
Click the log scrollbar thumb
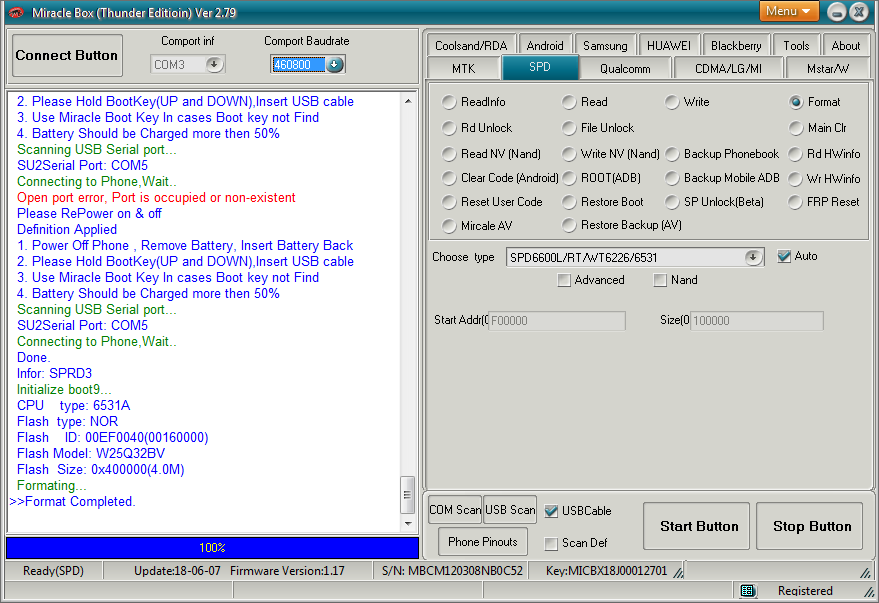(408, 495)
